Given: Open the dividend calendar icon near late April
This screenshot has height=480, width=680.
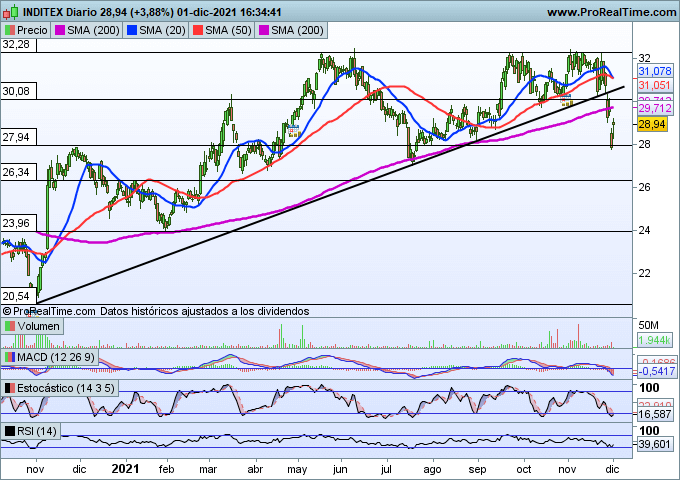Looking at the screenshot, I should pyautogui.click(x=294, y=131).
